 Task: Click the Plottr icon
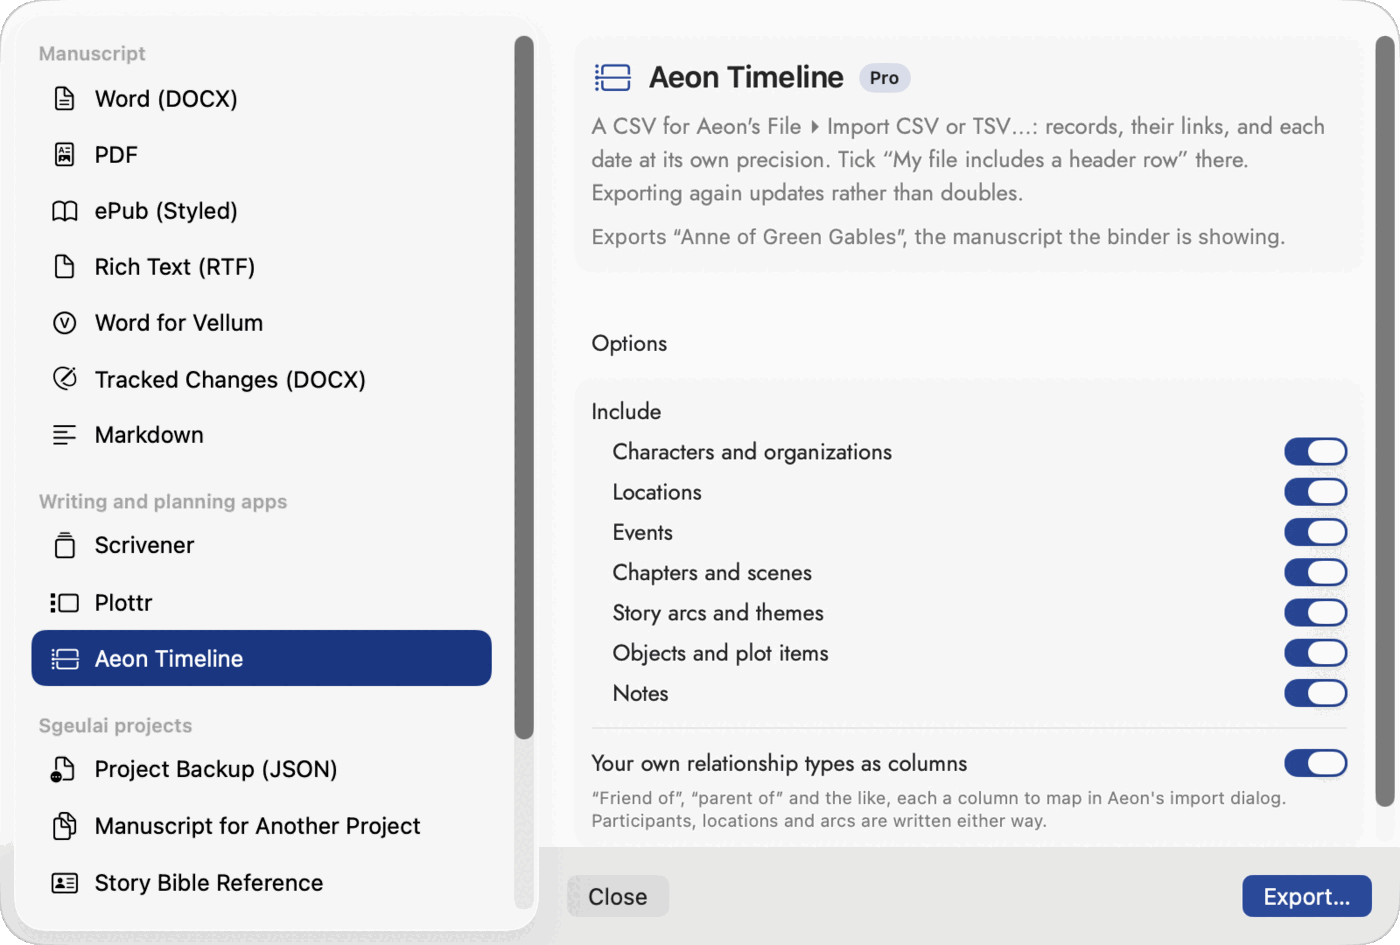64,602
